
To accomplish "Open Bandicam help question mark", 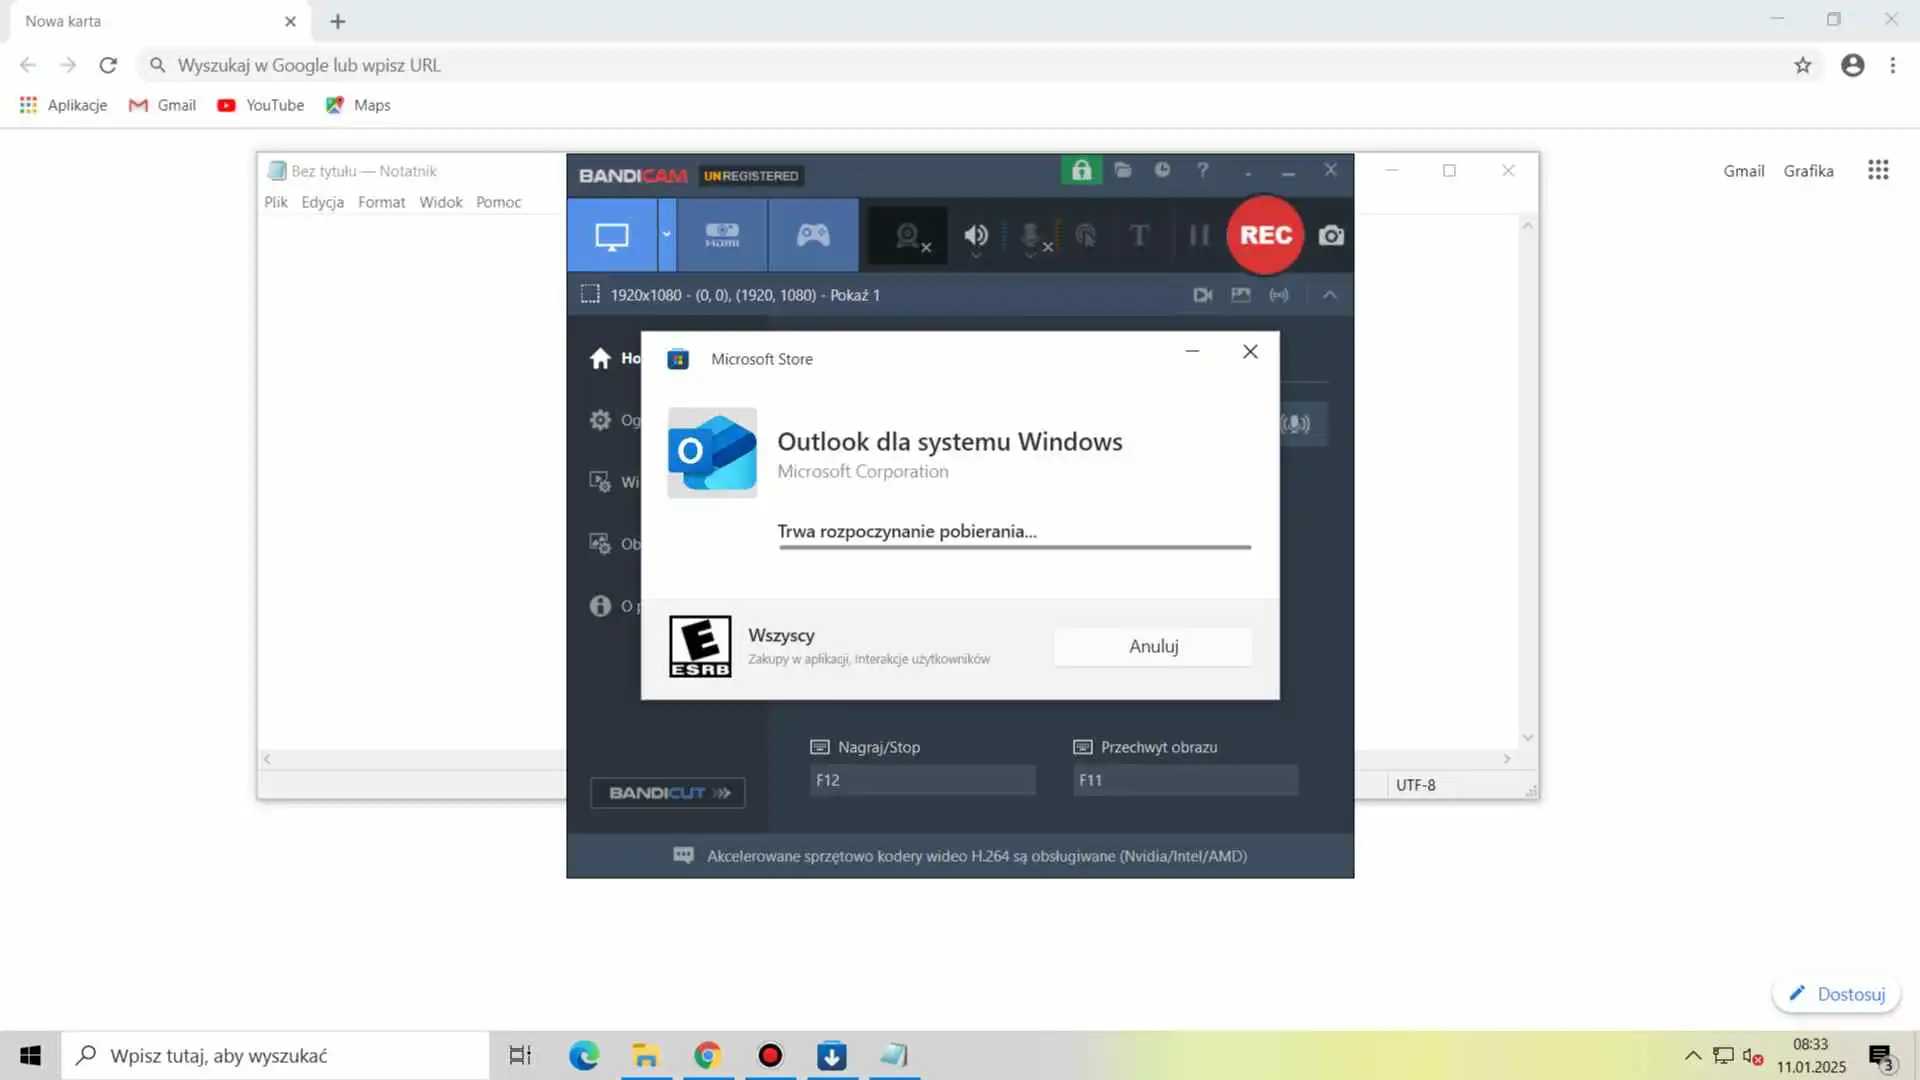I will (x=1203, y=171).
